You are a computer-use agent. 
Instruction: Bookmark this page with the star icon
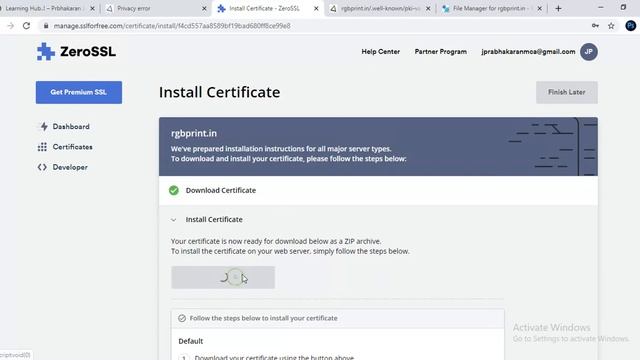click(x=611, y=26)
